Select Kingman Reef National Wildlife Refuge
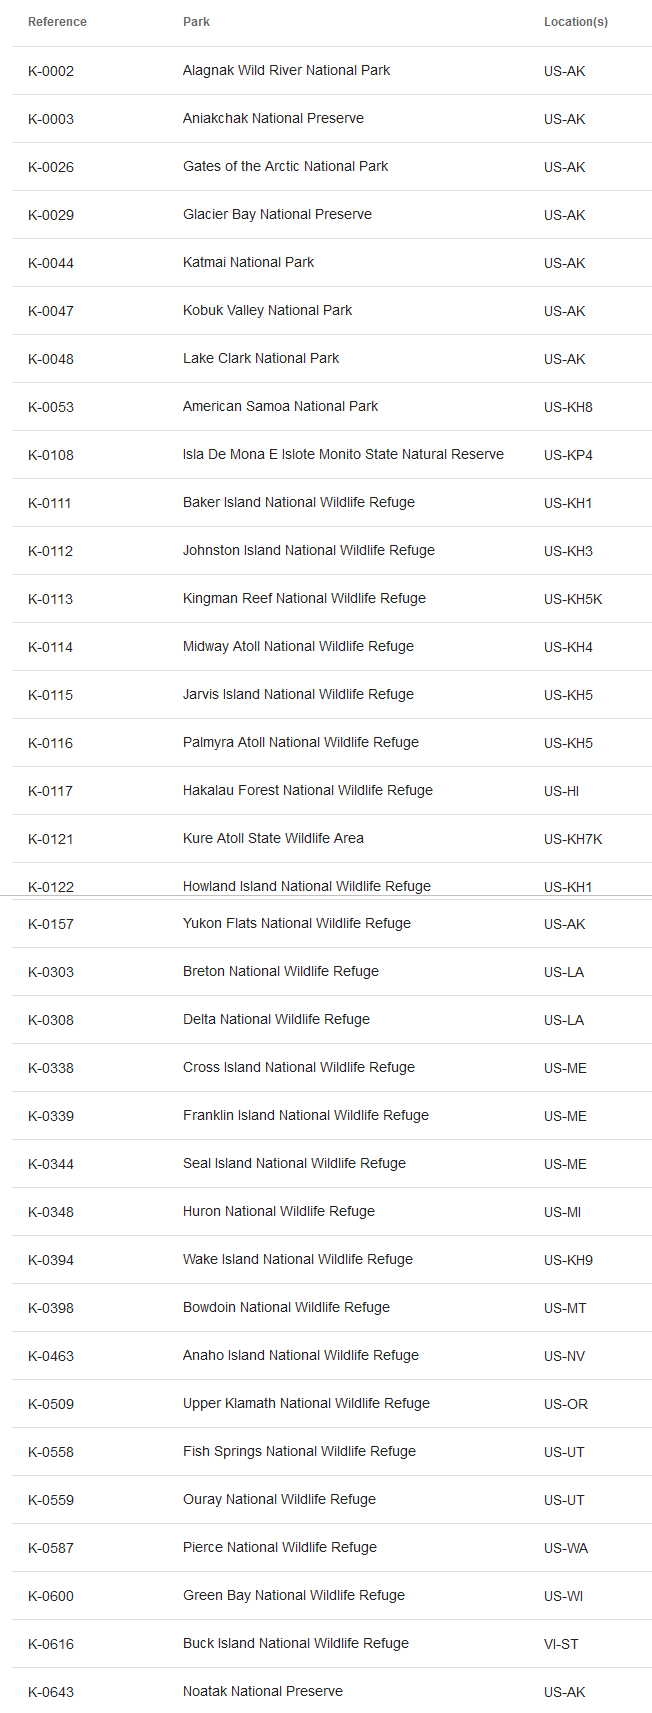The width and height of the screenshot is (652, 1713). (x=304, y=598)
